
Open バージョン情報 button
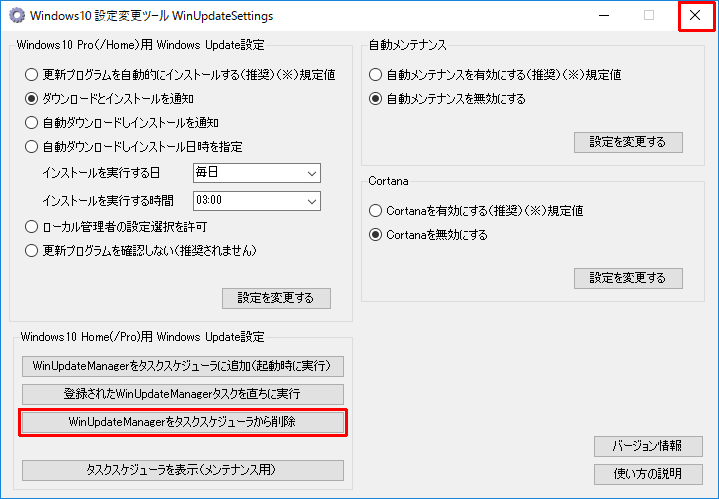648,446
